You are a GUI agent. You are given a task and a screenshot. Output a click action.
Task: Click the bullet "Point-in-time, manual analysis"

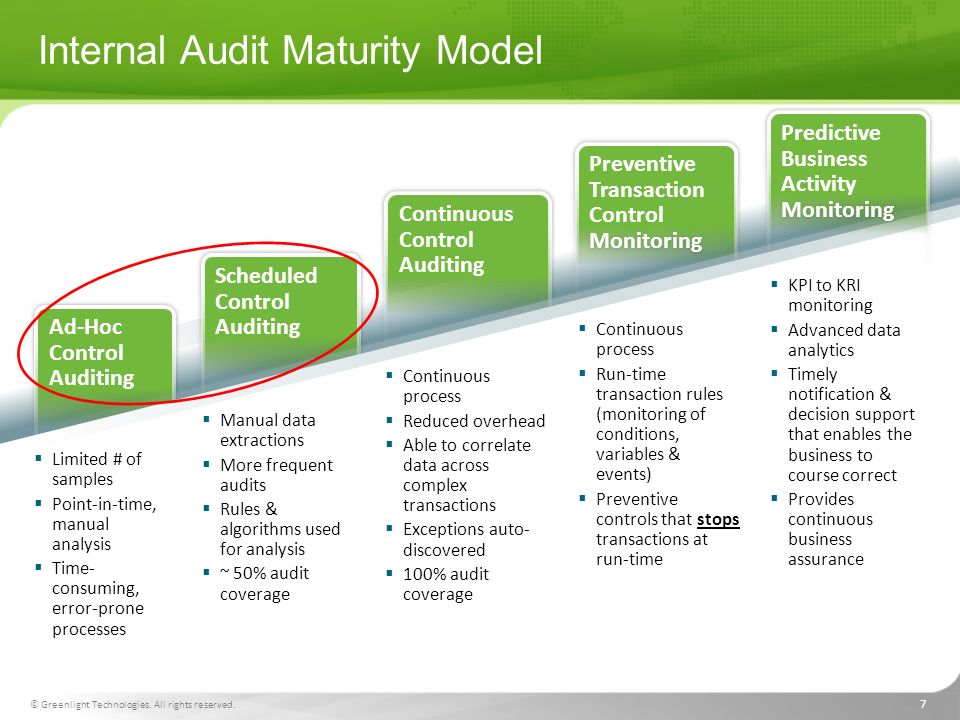104,524
